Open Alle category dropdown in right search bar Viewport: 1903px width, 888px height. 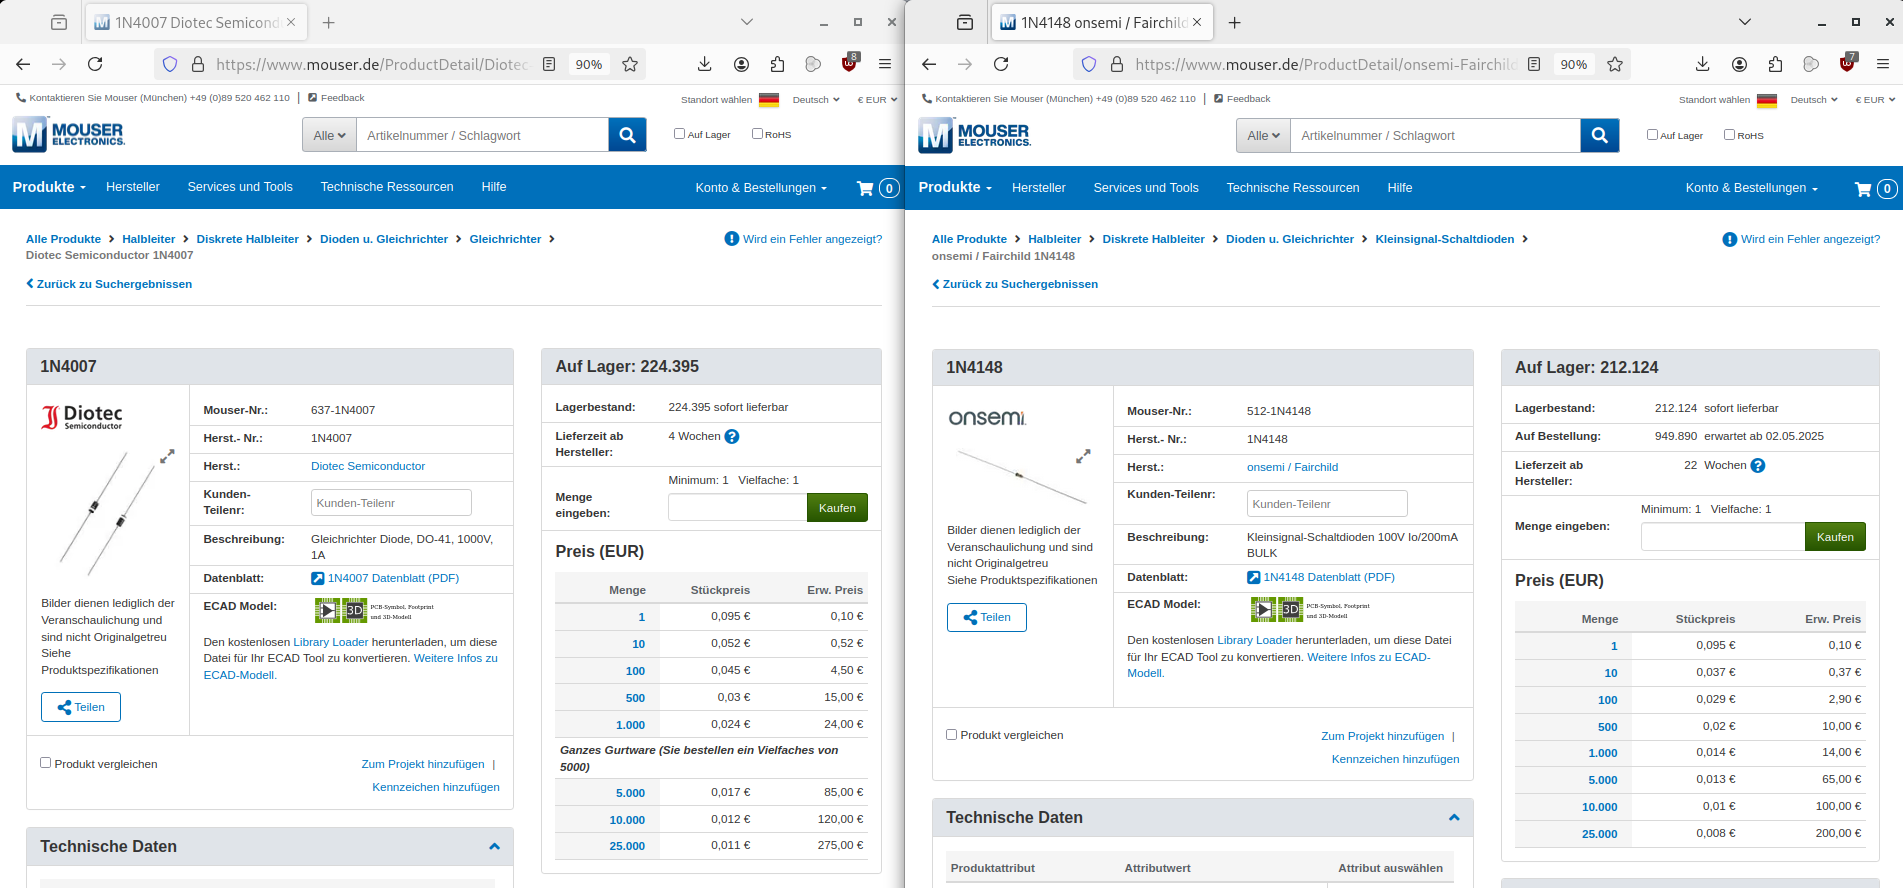1263,135
